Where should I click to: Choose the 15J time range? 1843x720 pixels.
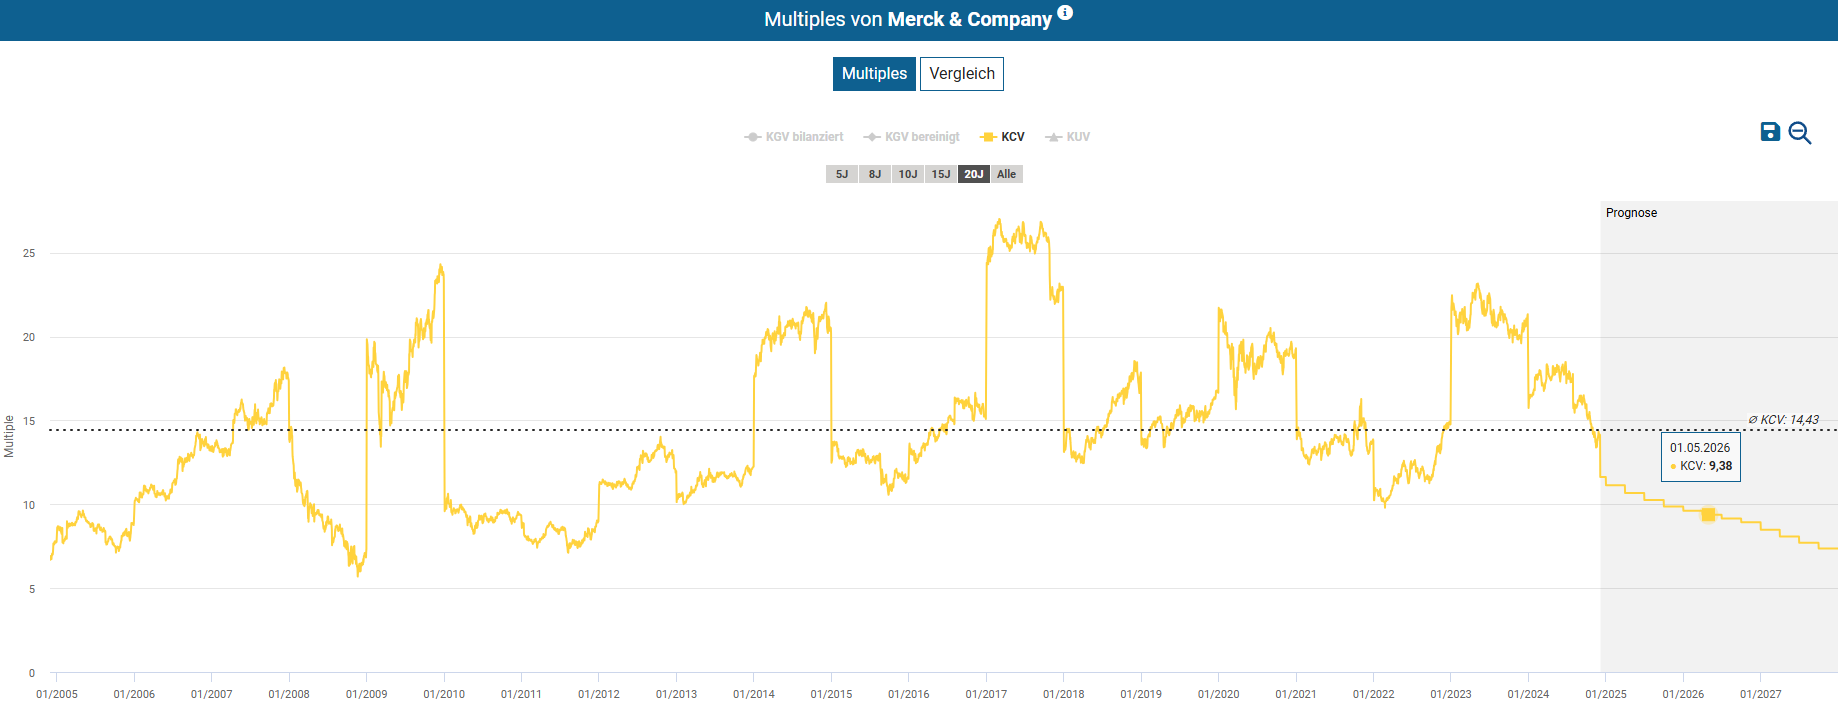(941, 174)
